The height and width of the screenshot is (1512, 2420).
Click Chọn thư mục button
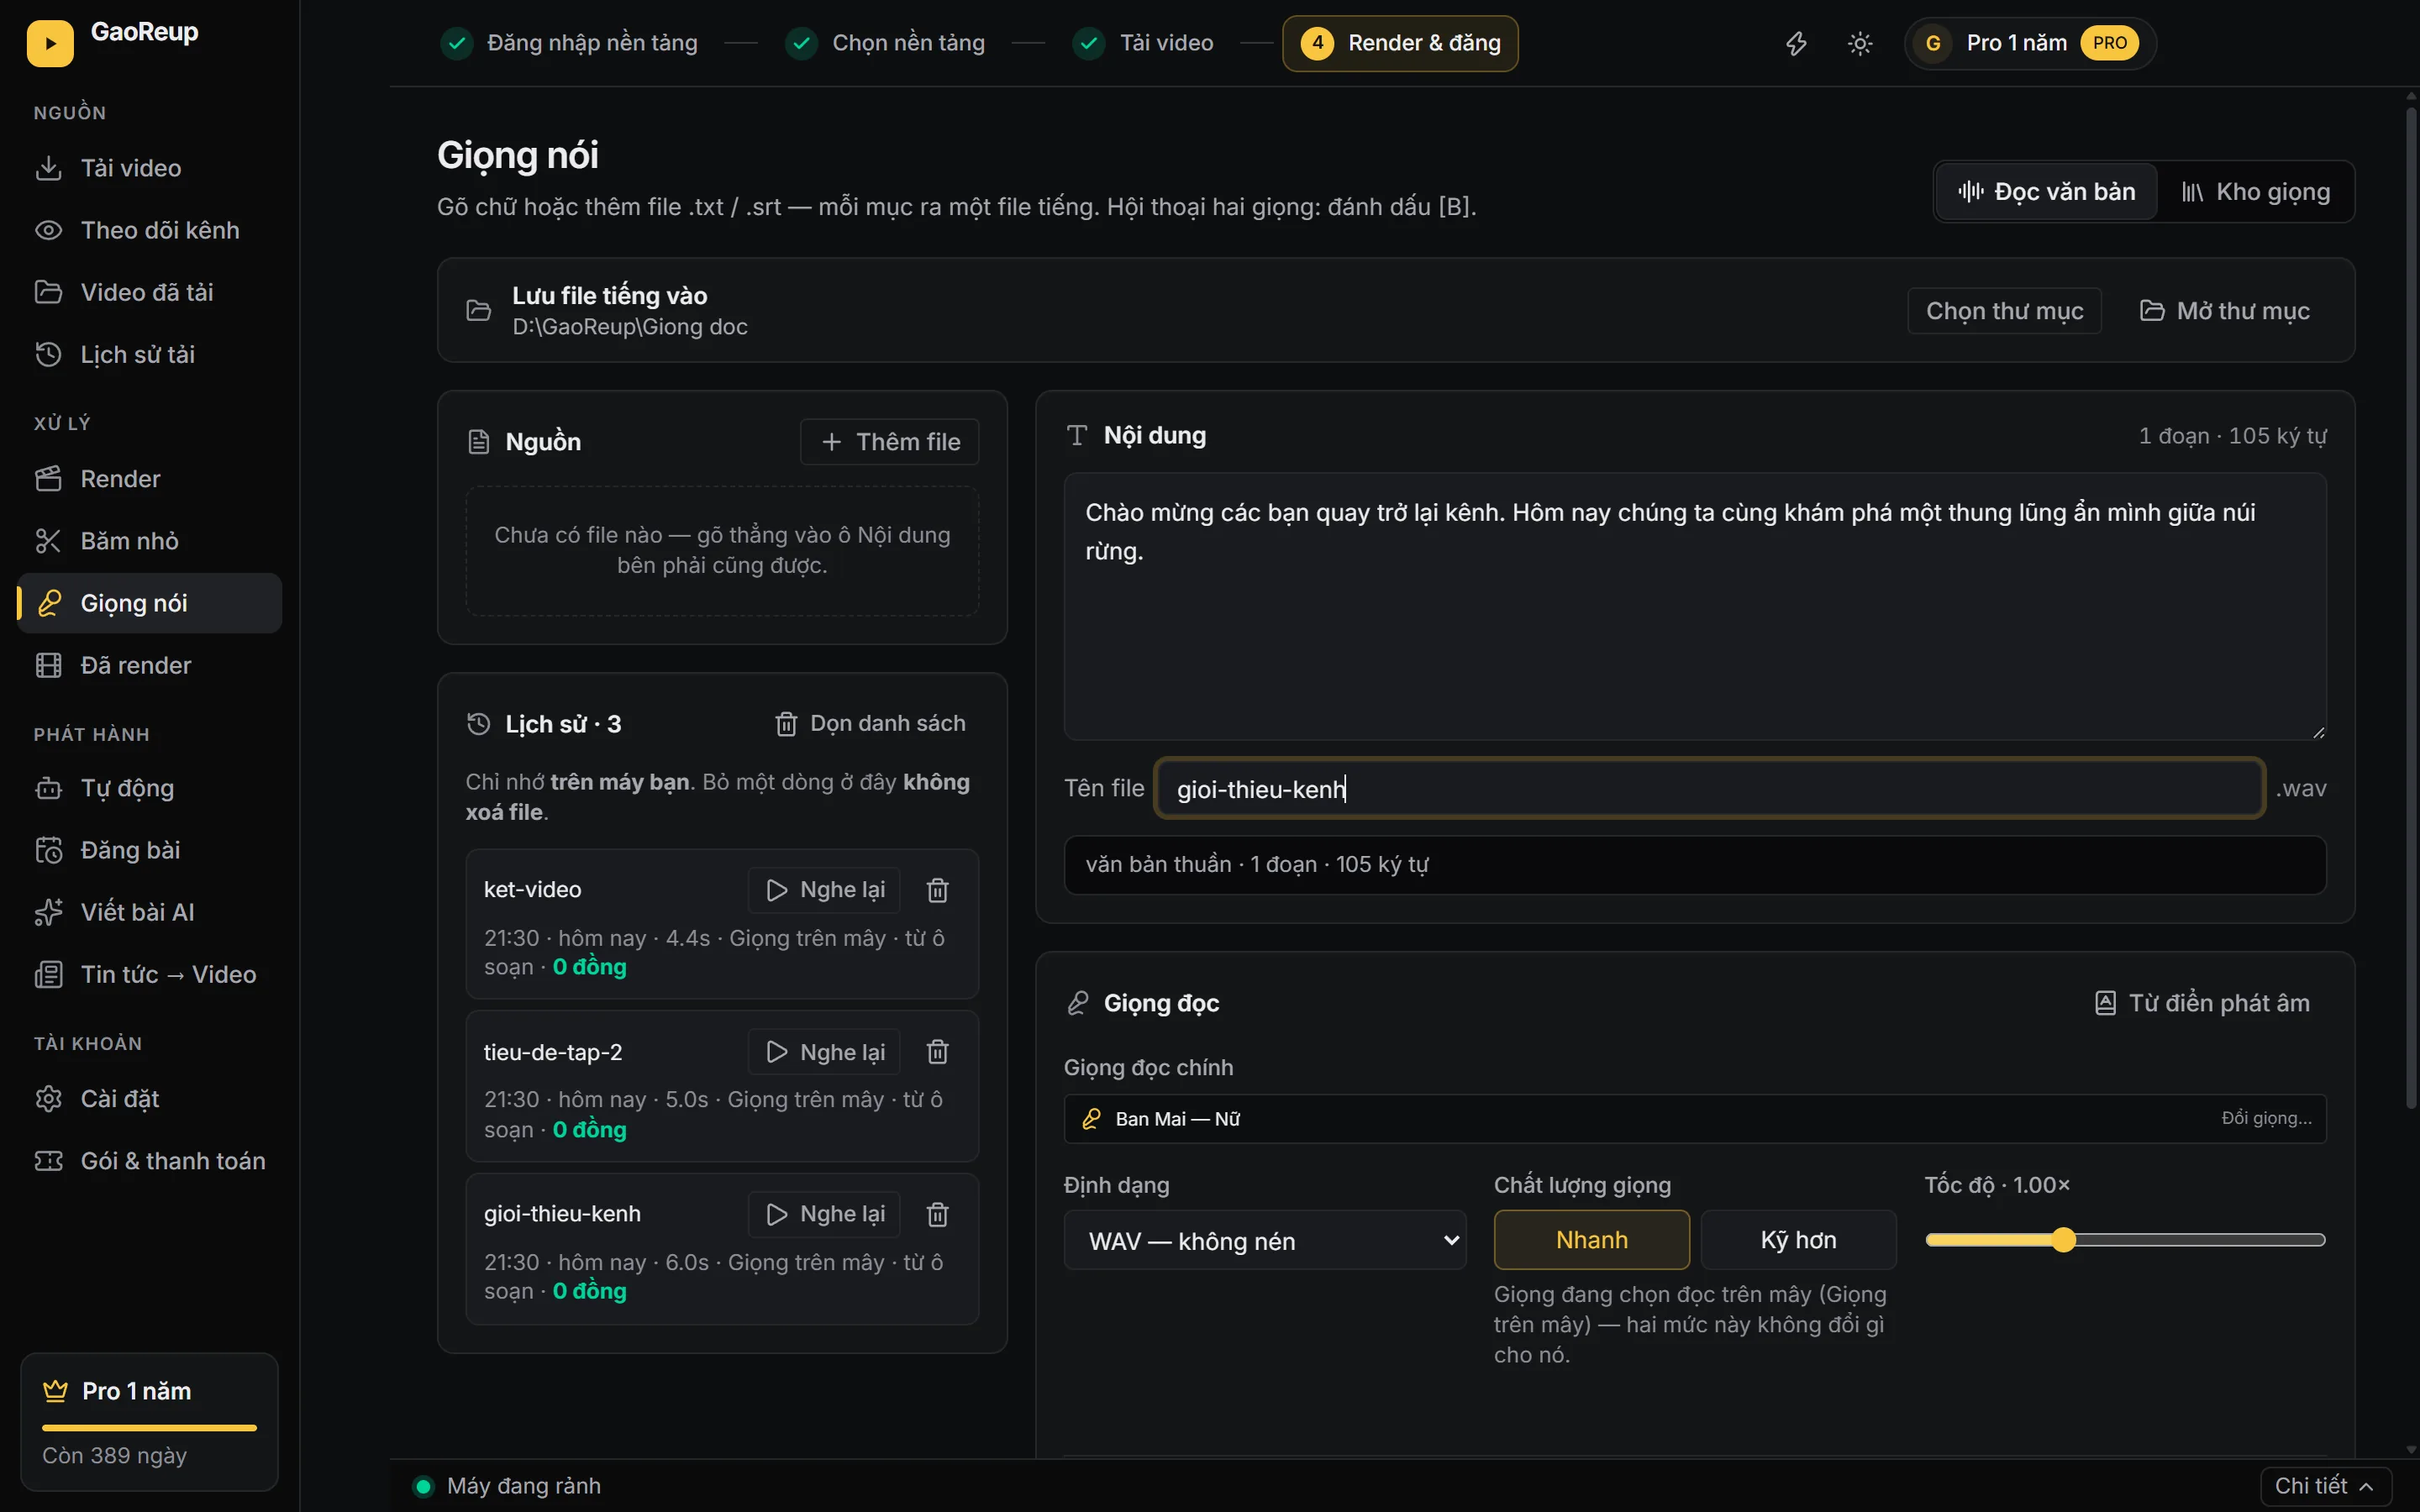(2004, 311)
